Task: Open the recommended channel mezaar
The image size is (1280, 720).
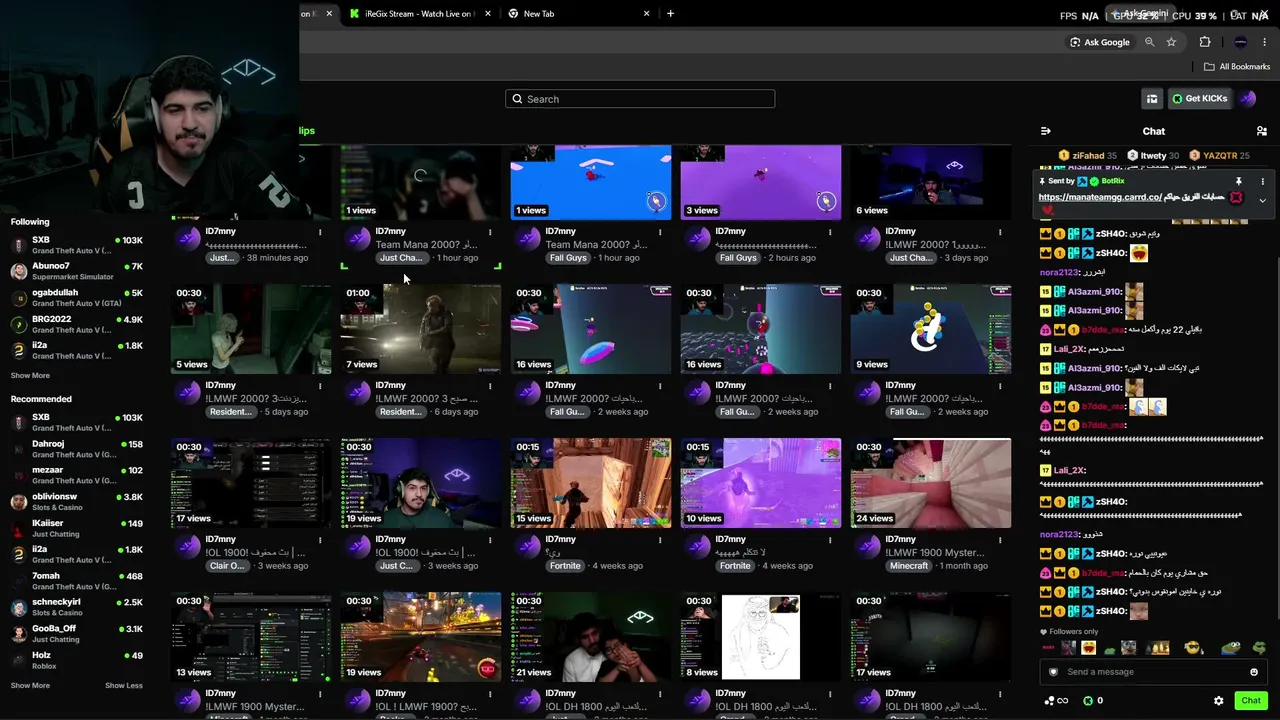Action: point(77,475)
